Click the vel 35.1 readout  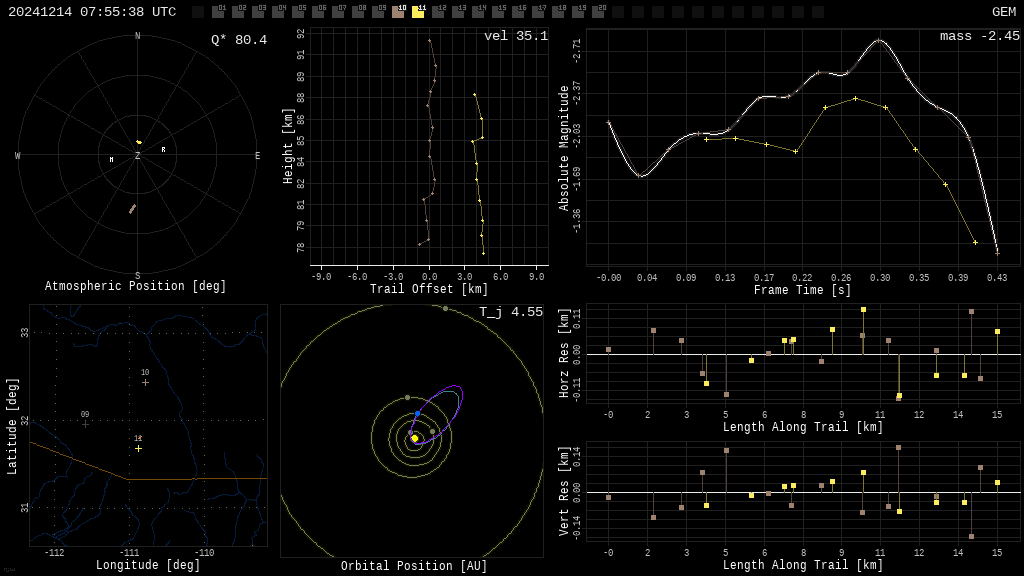tap(515, 36)
